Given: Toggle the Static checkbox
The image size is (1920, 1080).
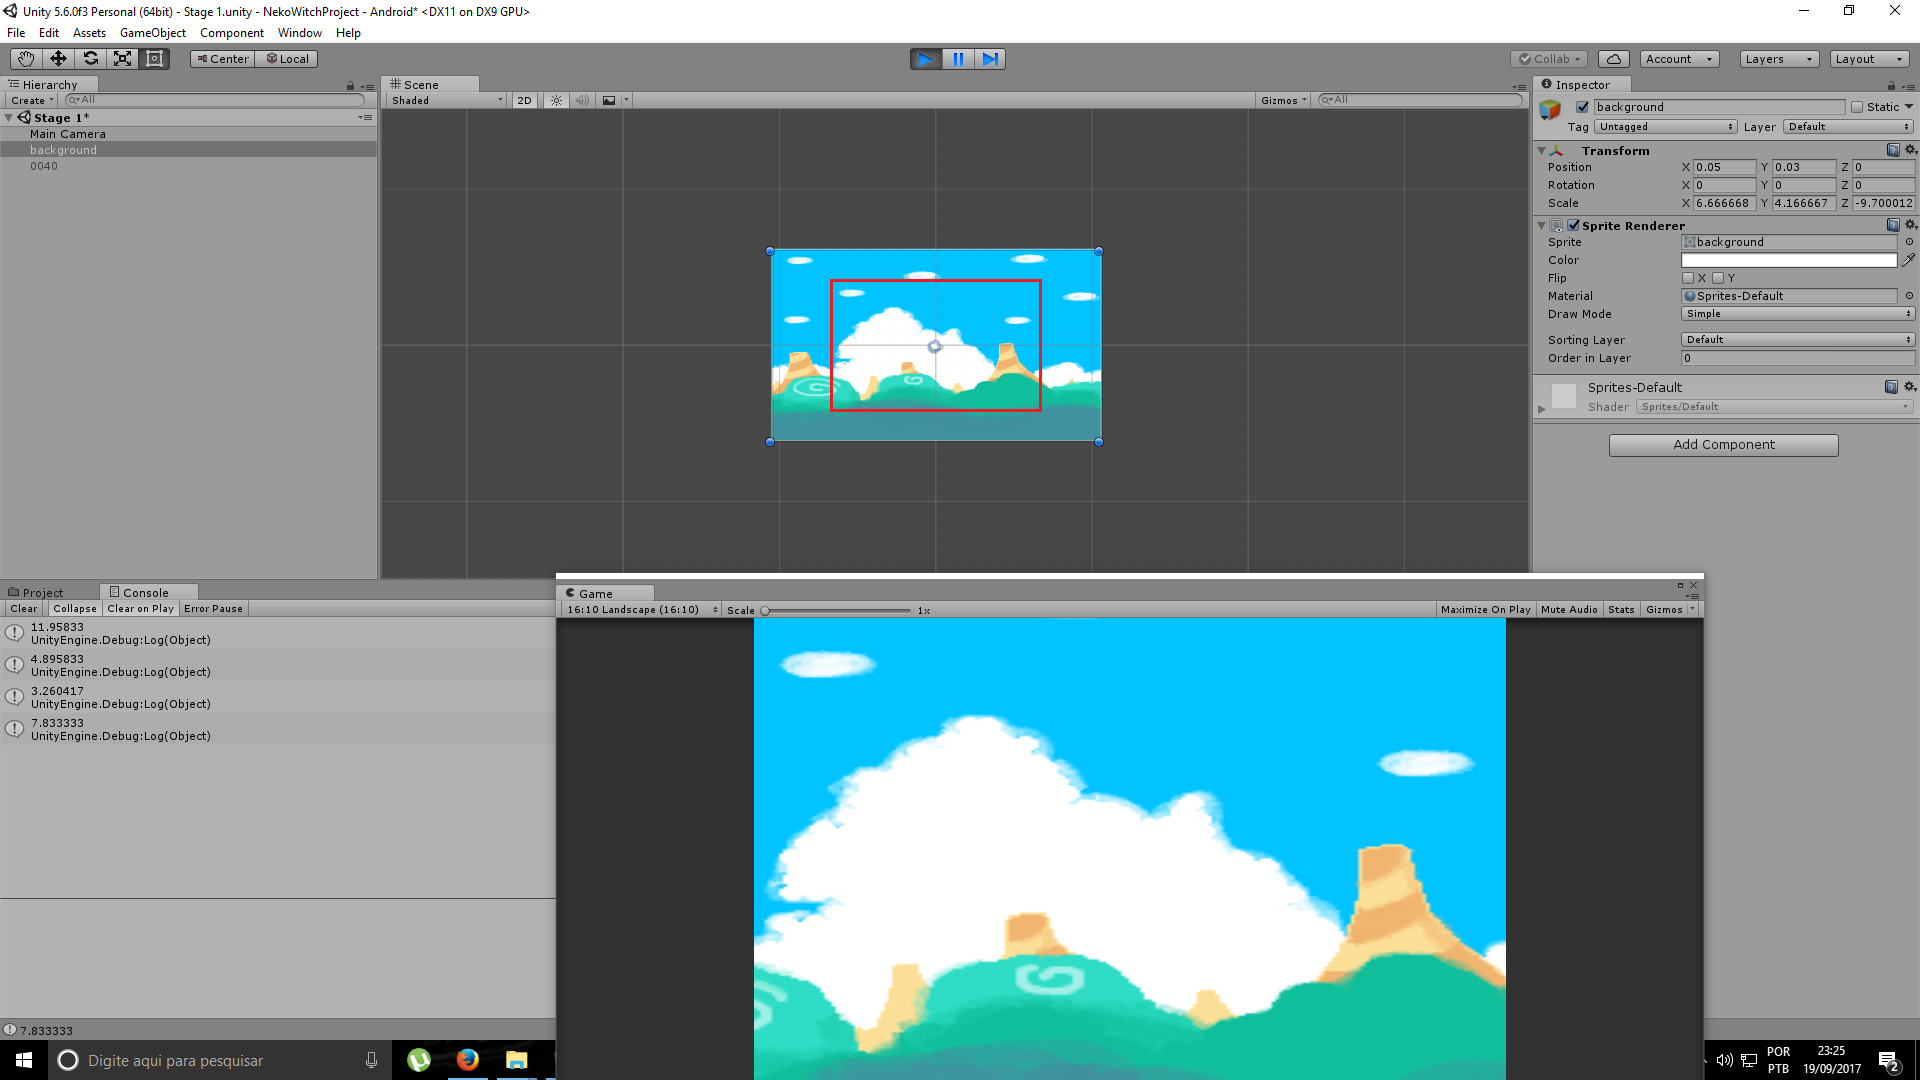Looking at the screenshot, I should tap(1857, 107).
